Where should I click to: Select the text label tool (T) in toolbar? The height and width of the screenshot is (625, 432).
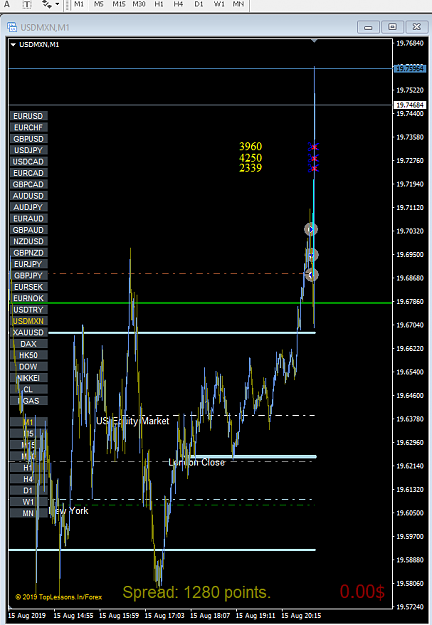pyautogui.click(x=27, y=4)
